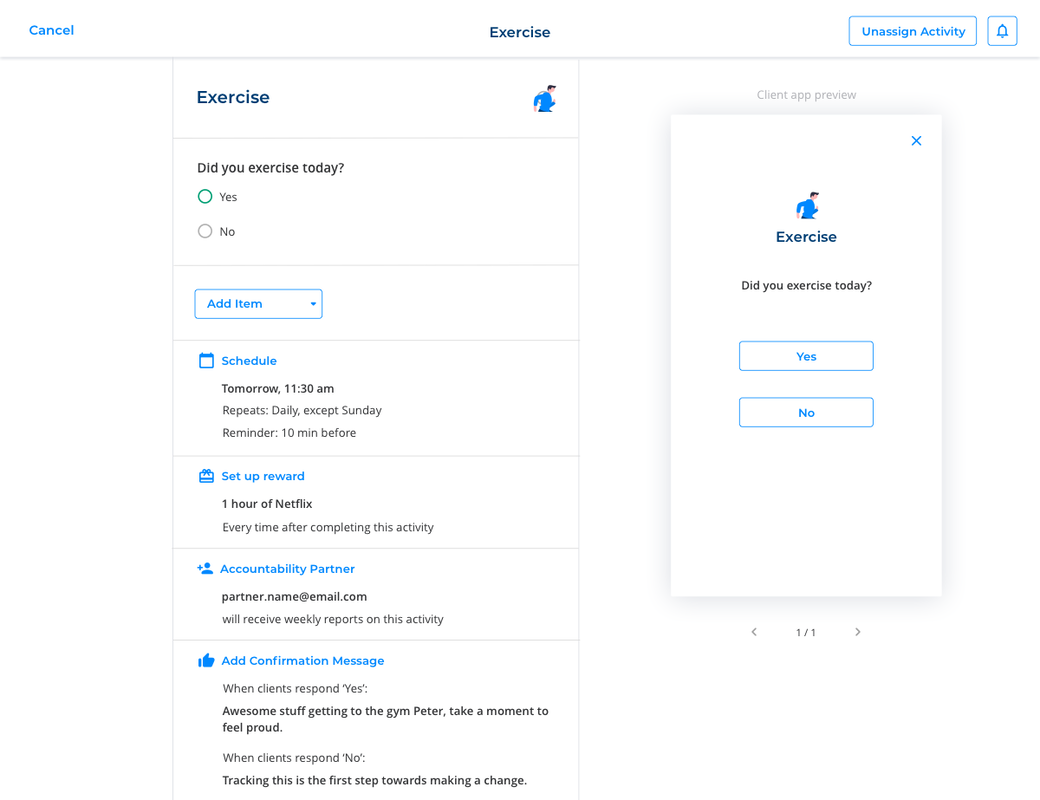Go to next preview page arrow
1040x800 pixels.
(858, 632)
